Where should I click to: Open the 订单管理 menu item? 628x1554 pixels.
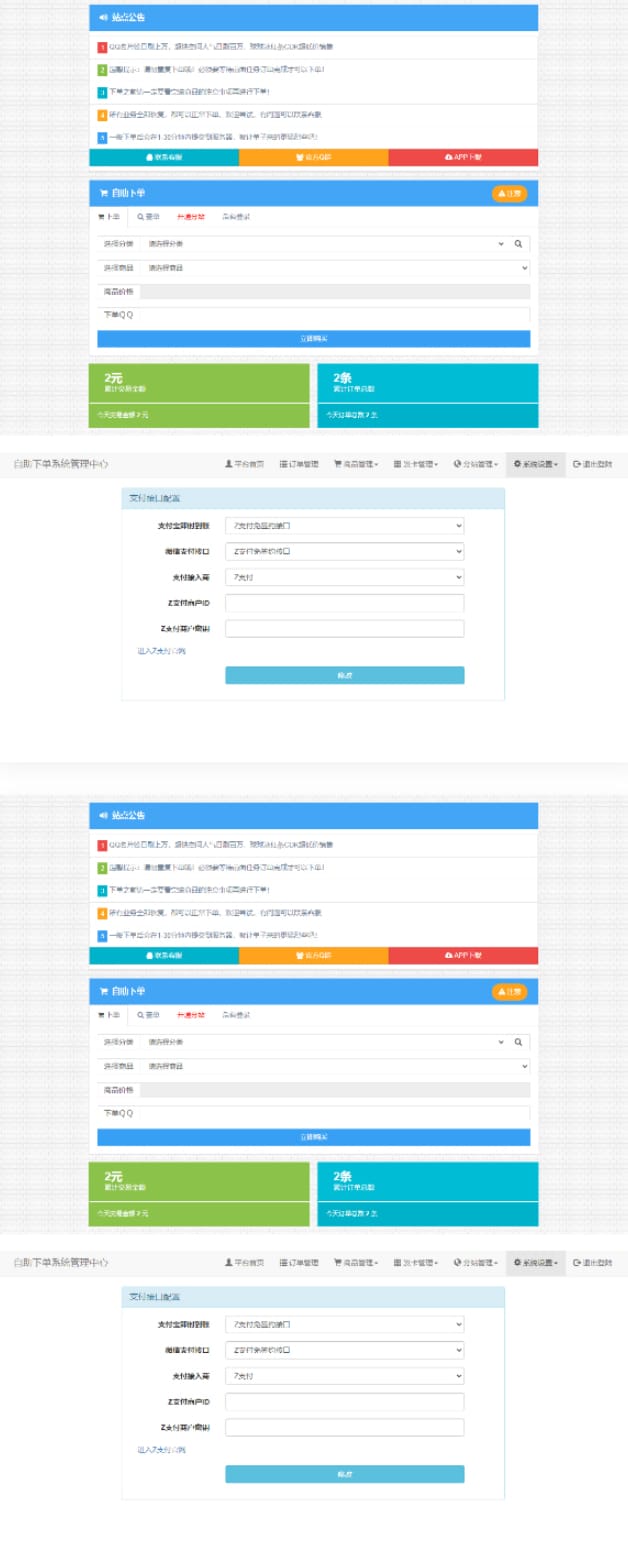tap(298, 464)
